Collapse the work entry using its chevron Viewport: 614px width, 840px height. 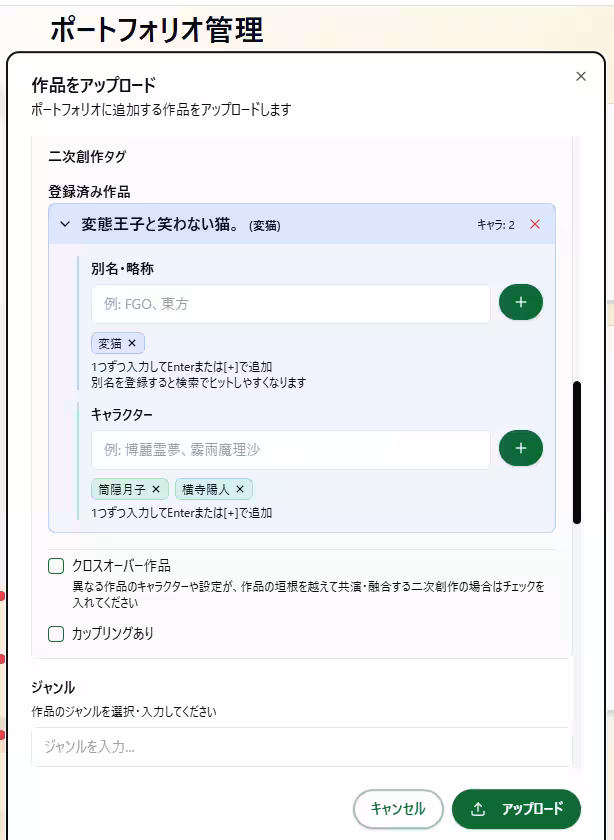click(x=62, y=224)
